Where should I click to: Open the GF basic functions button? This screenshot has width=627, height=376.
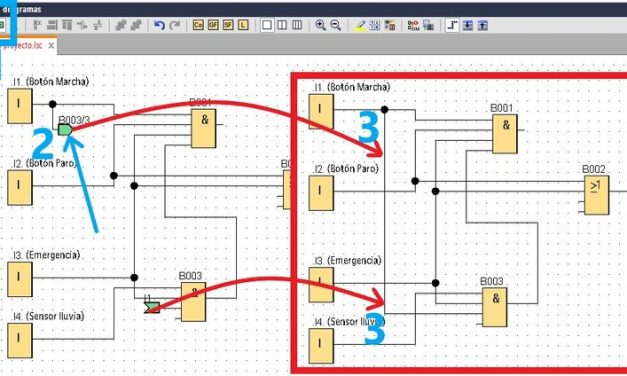213,25
